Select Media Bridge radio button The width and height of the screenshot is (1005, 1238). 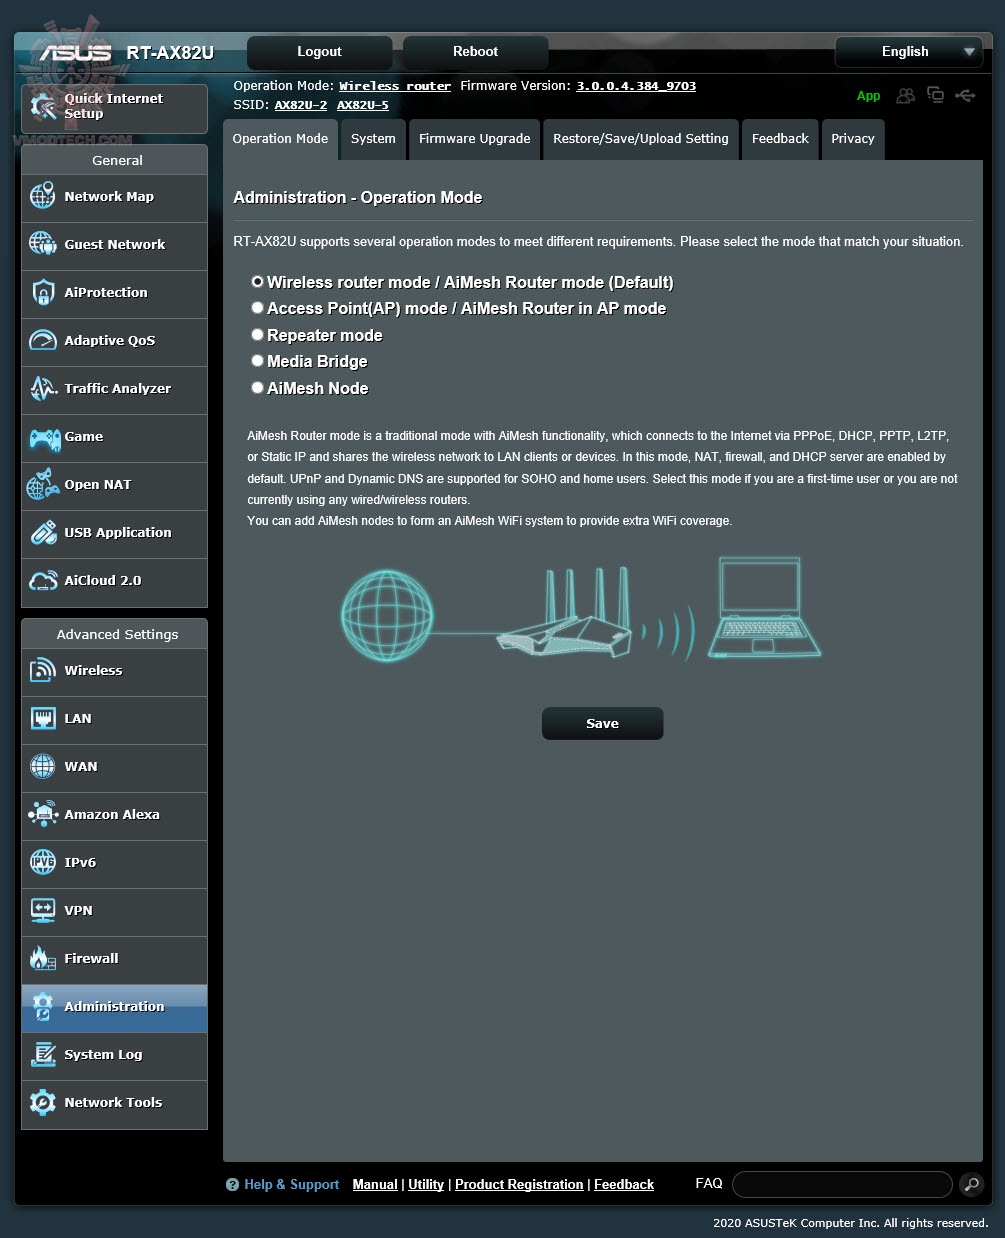(x=257, y=361)
